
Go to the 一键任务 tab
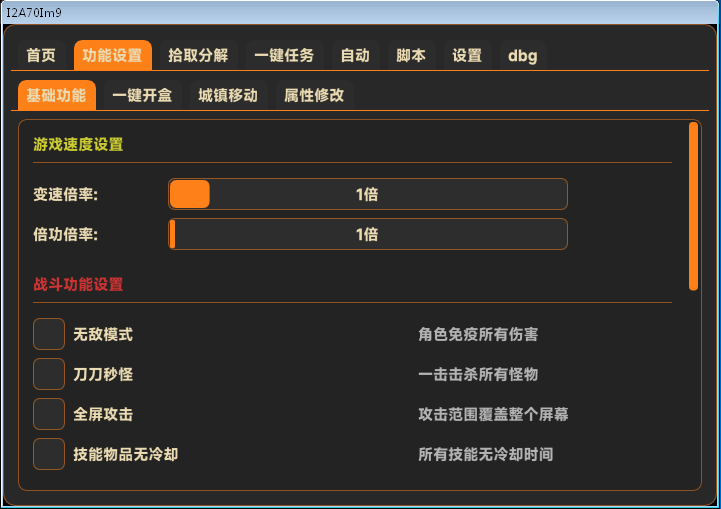click(x=284, y=55)
